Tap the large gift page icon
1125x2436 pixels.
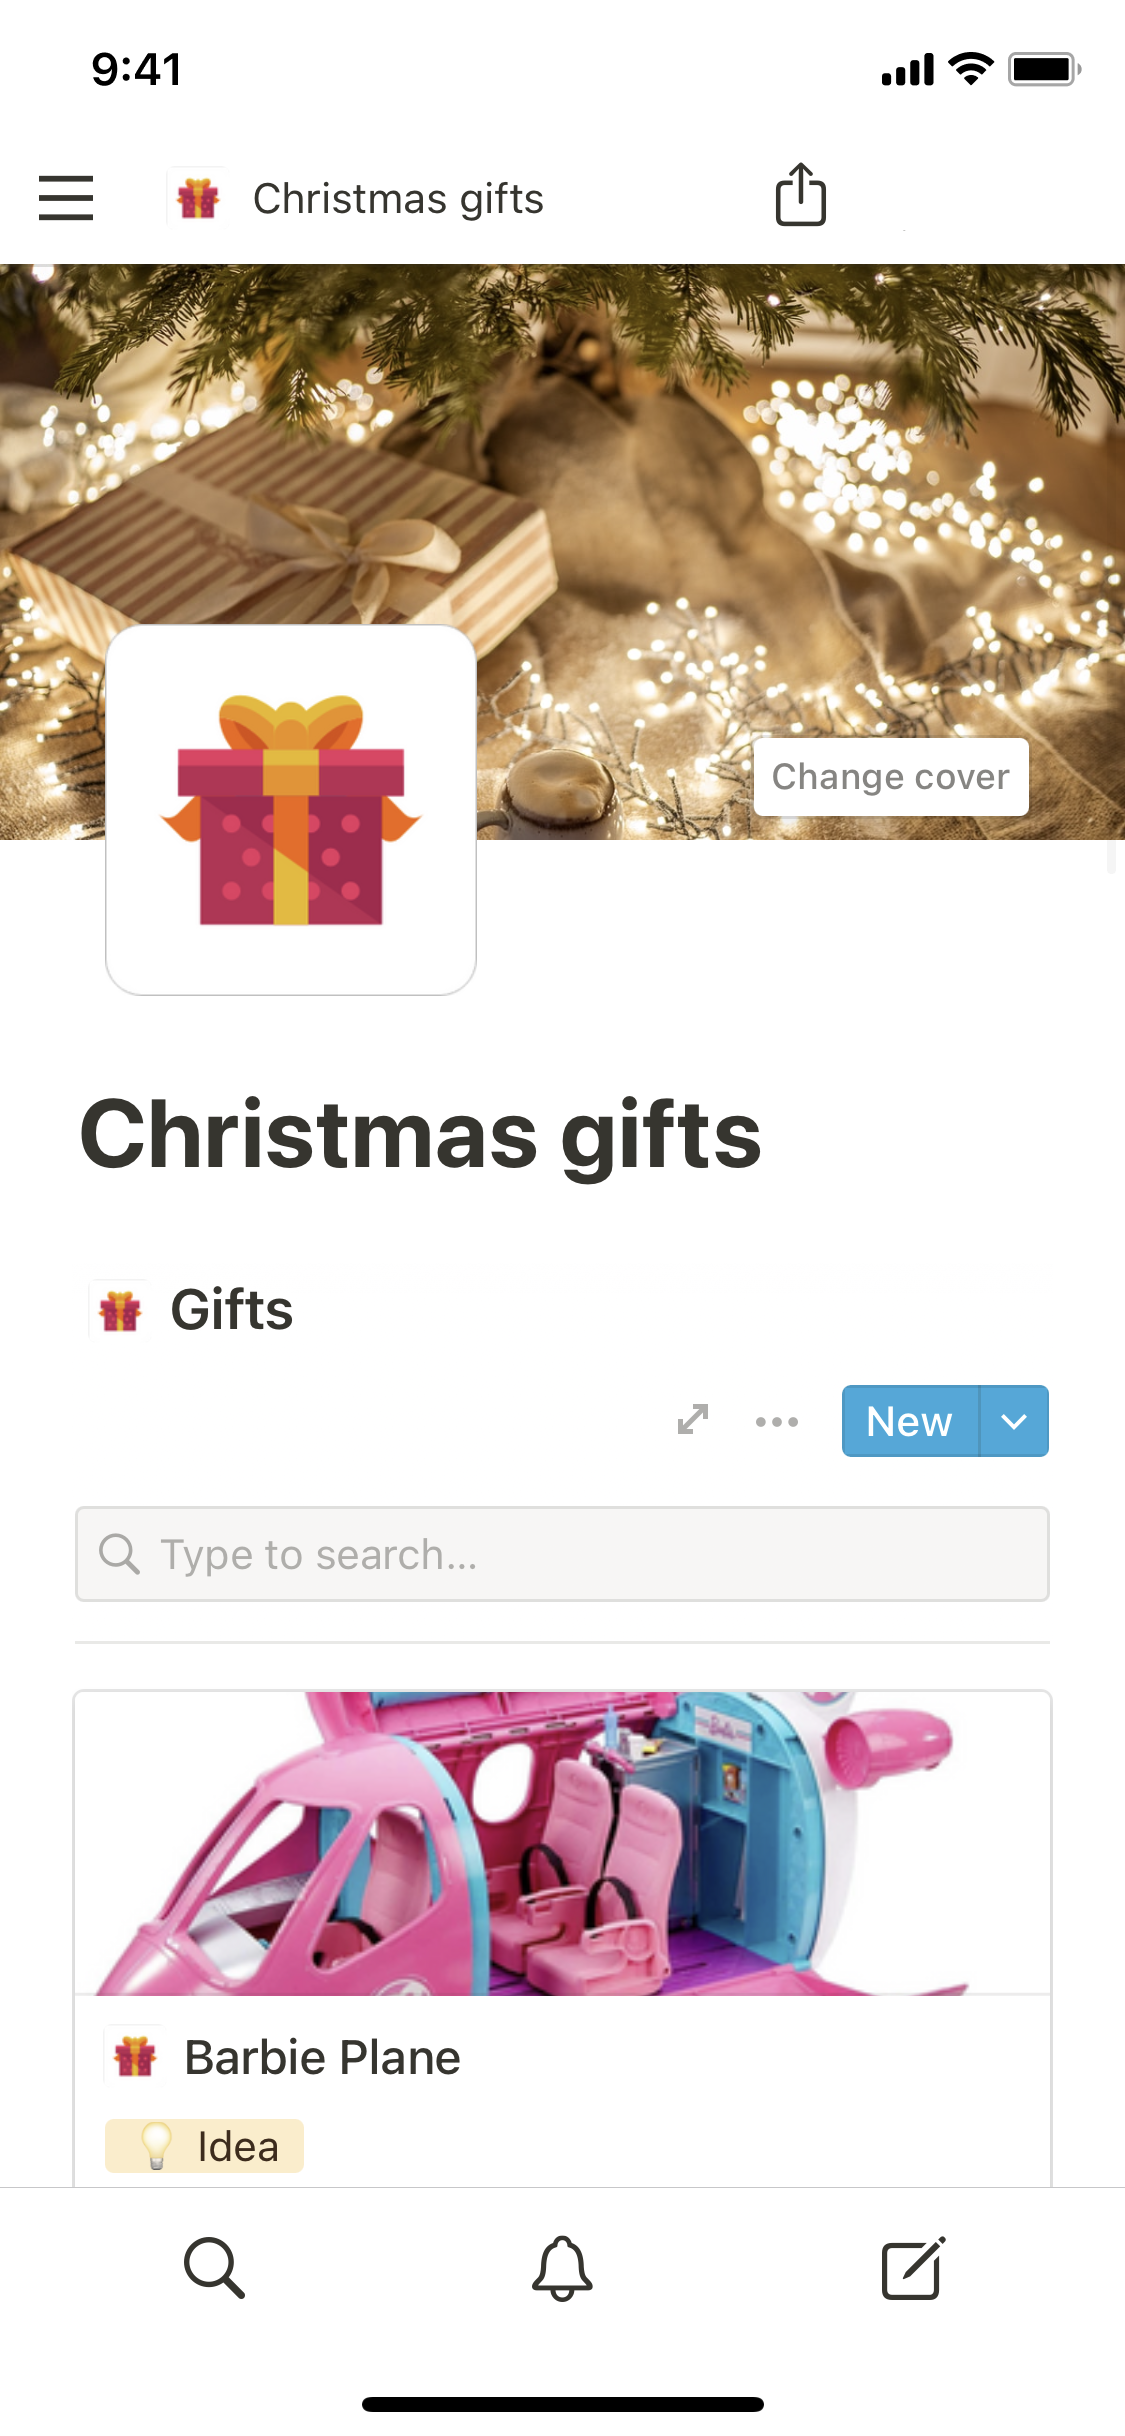291,810
